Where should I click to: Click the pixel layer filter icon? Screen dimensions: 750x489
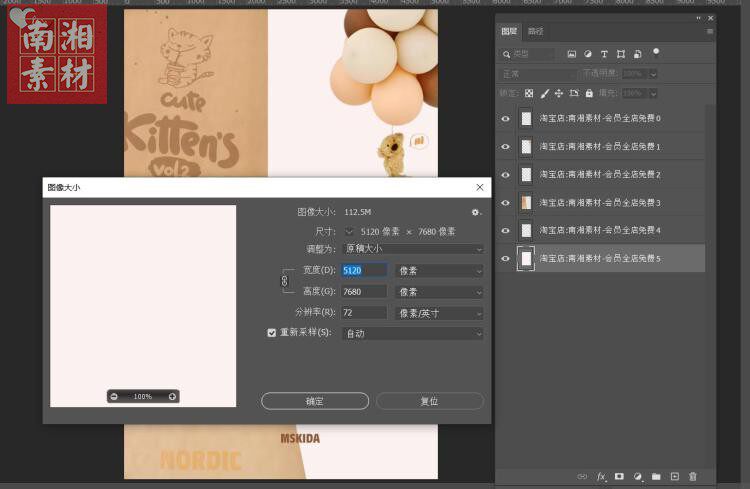[x=571, y=54]
